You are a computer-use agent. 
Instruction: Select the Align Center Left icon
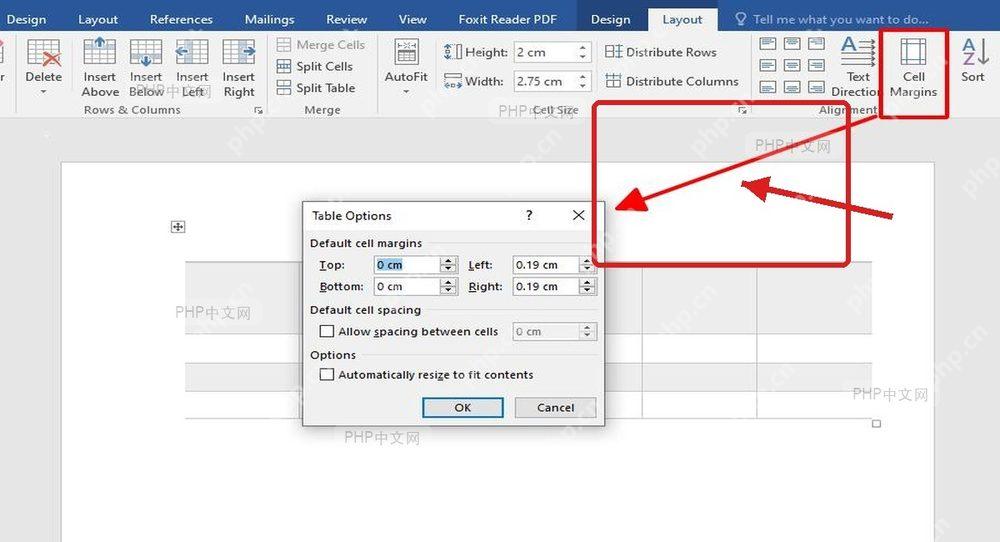(768, 65)
